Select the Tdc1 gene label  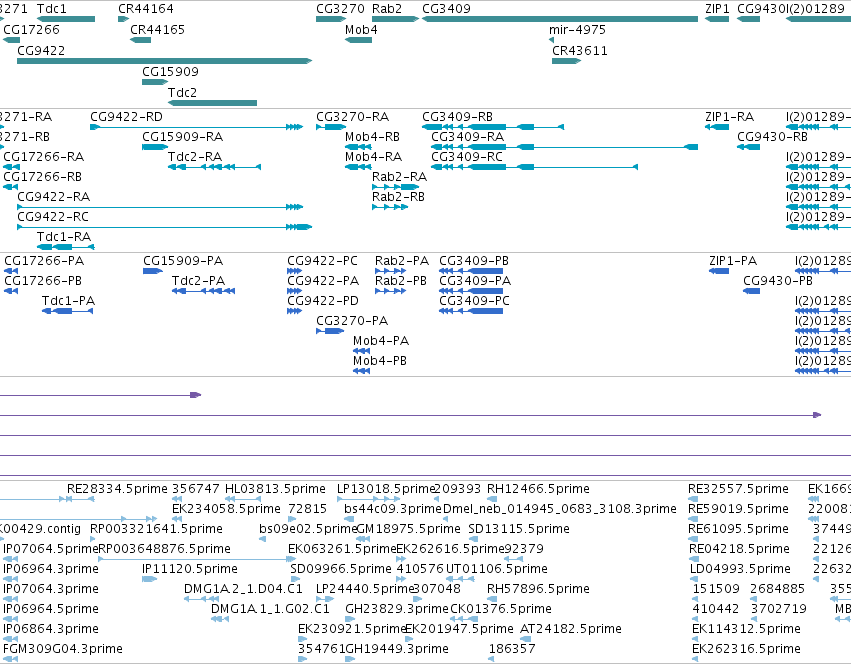coord(52,9)
